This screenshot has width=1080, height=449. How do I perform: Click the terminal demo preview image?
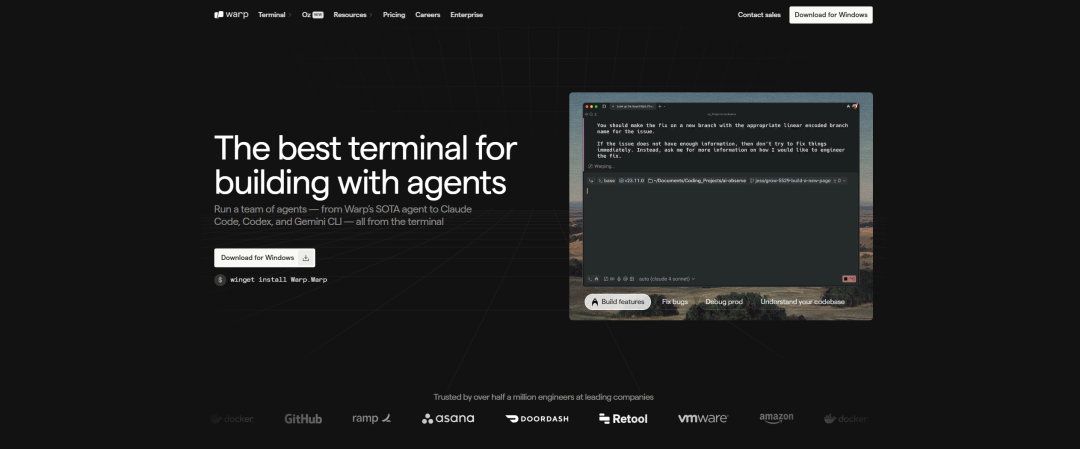coord(720,206)
